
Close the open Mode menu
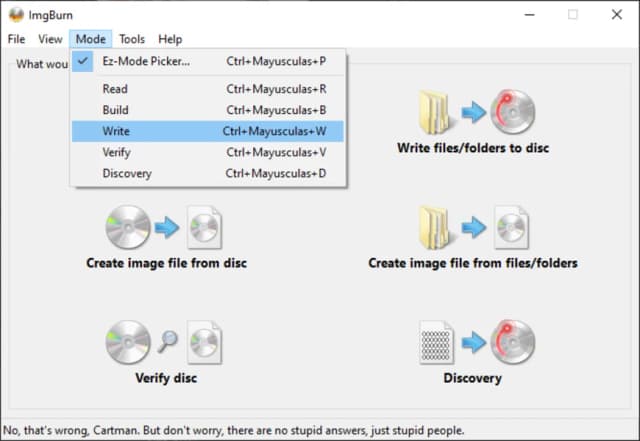[x=91, y=39]
